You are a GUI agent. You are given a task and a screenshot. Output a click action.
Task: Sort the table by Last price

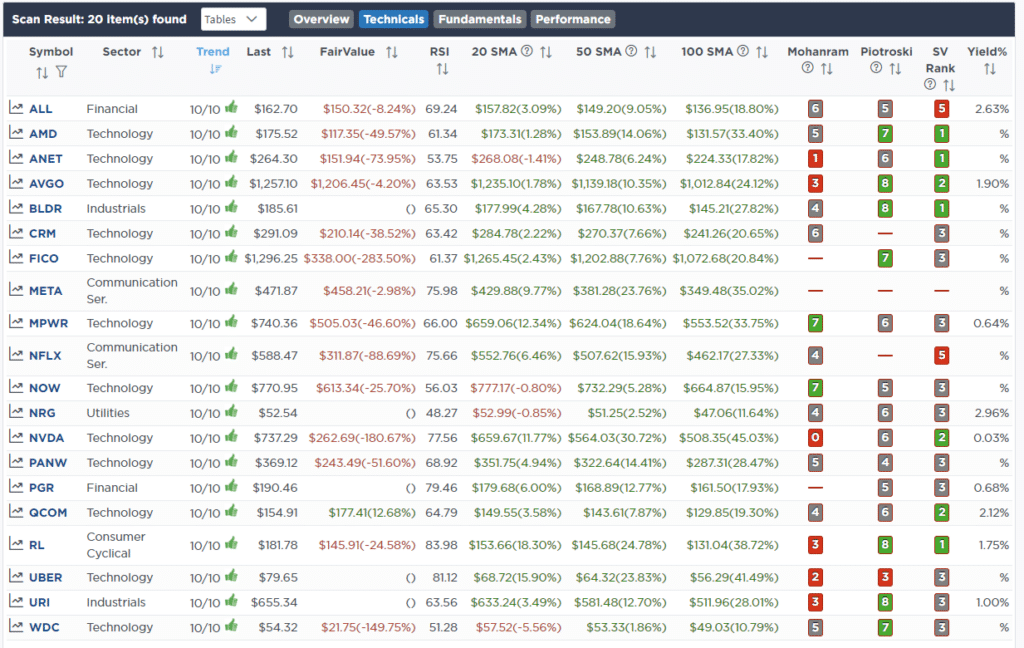287,52
